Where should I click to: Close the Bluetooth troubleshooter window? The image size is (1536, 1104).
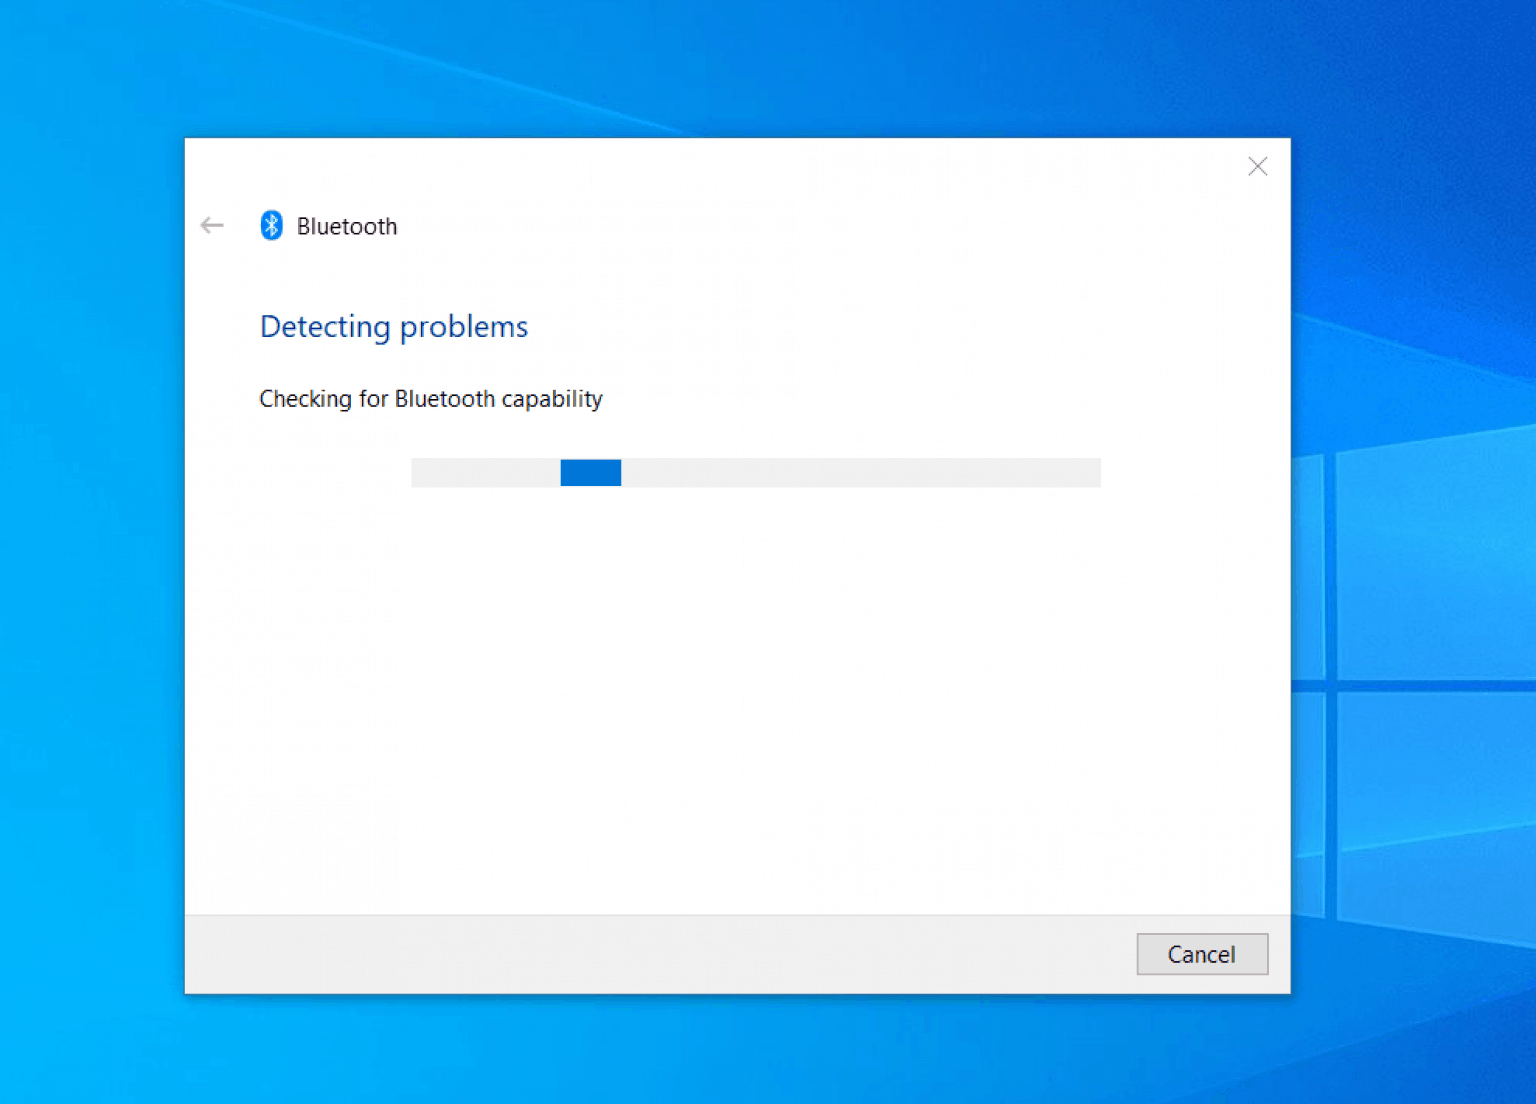point(1258,166)
